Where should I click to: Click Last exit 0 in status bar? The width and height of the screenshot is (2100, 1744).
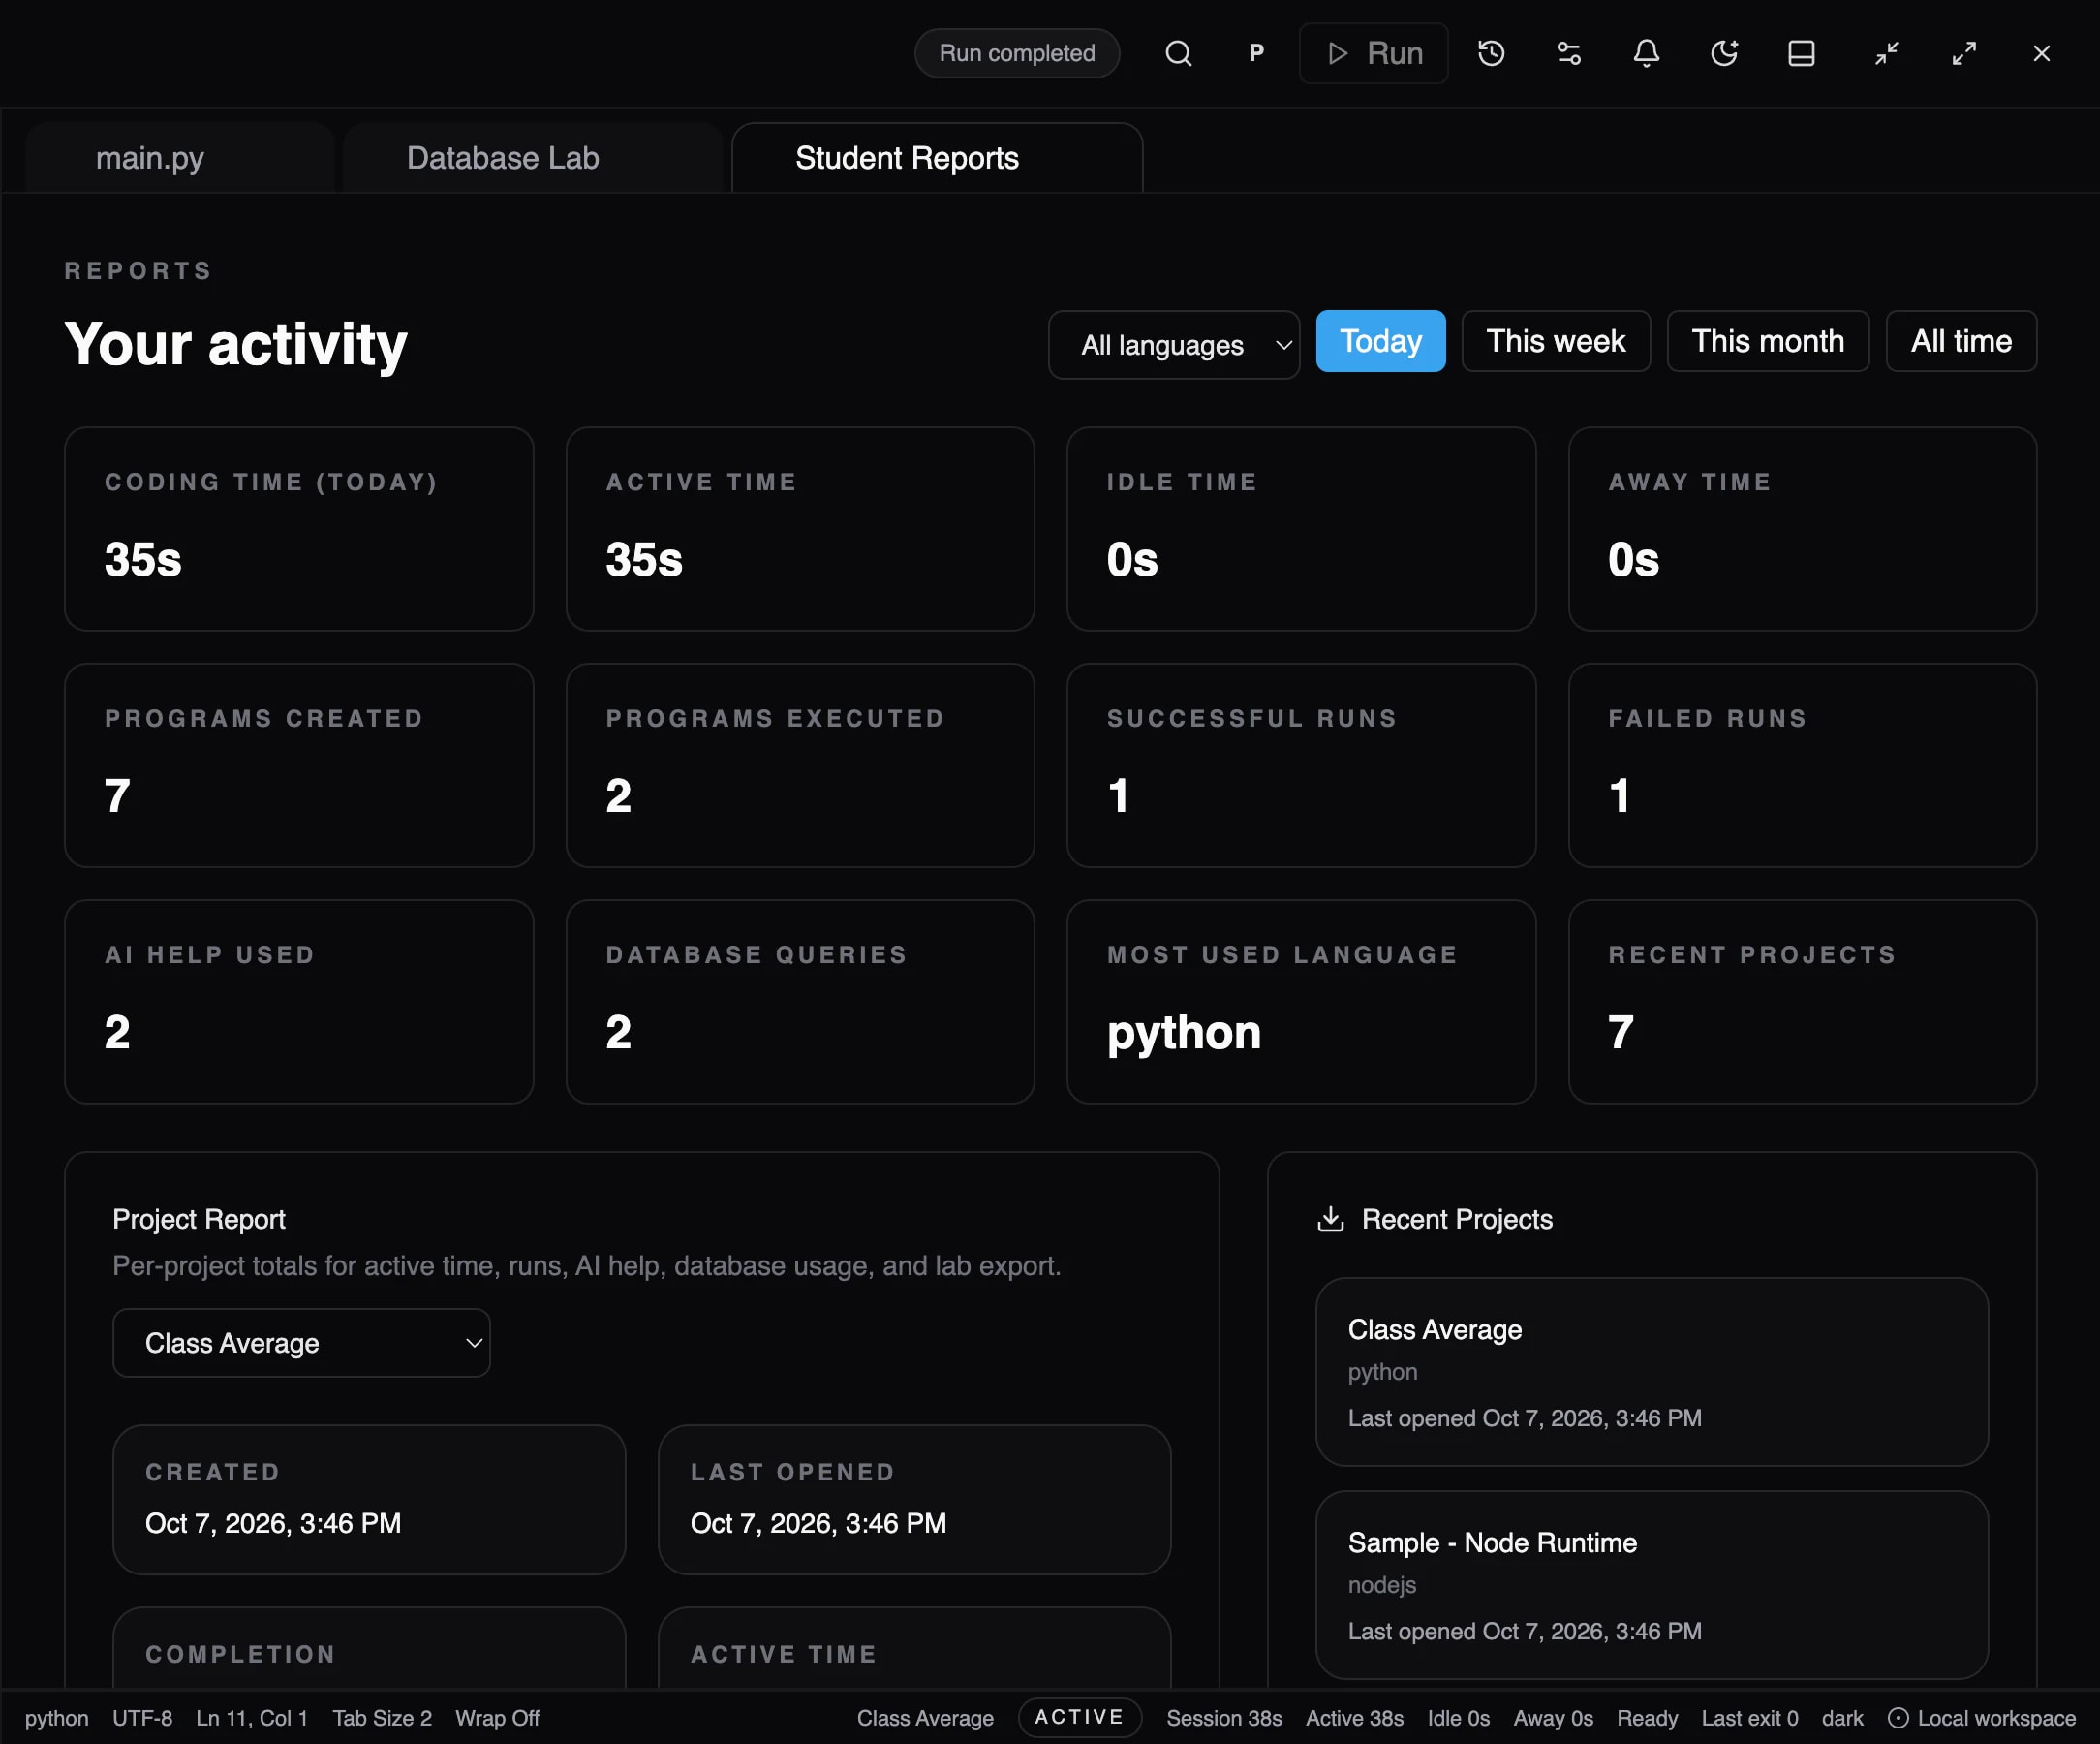1749,1718
